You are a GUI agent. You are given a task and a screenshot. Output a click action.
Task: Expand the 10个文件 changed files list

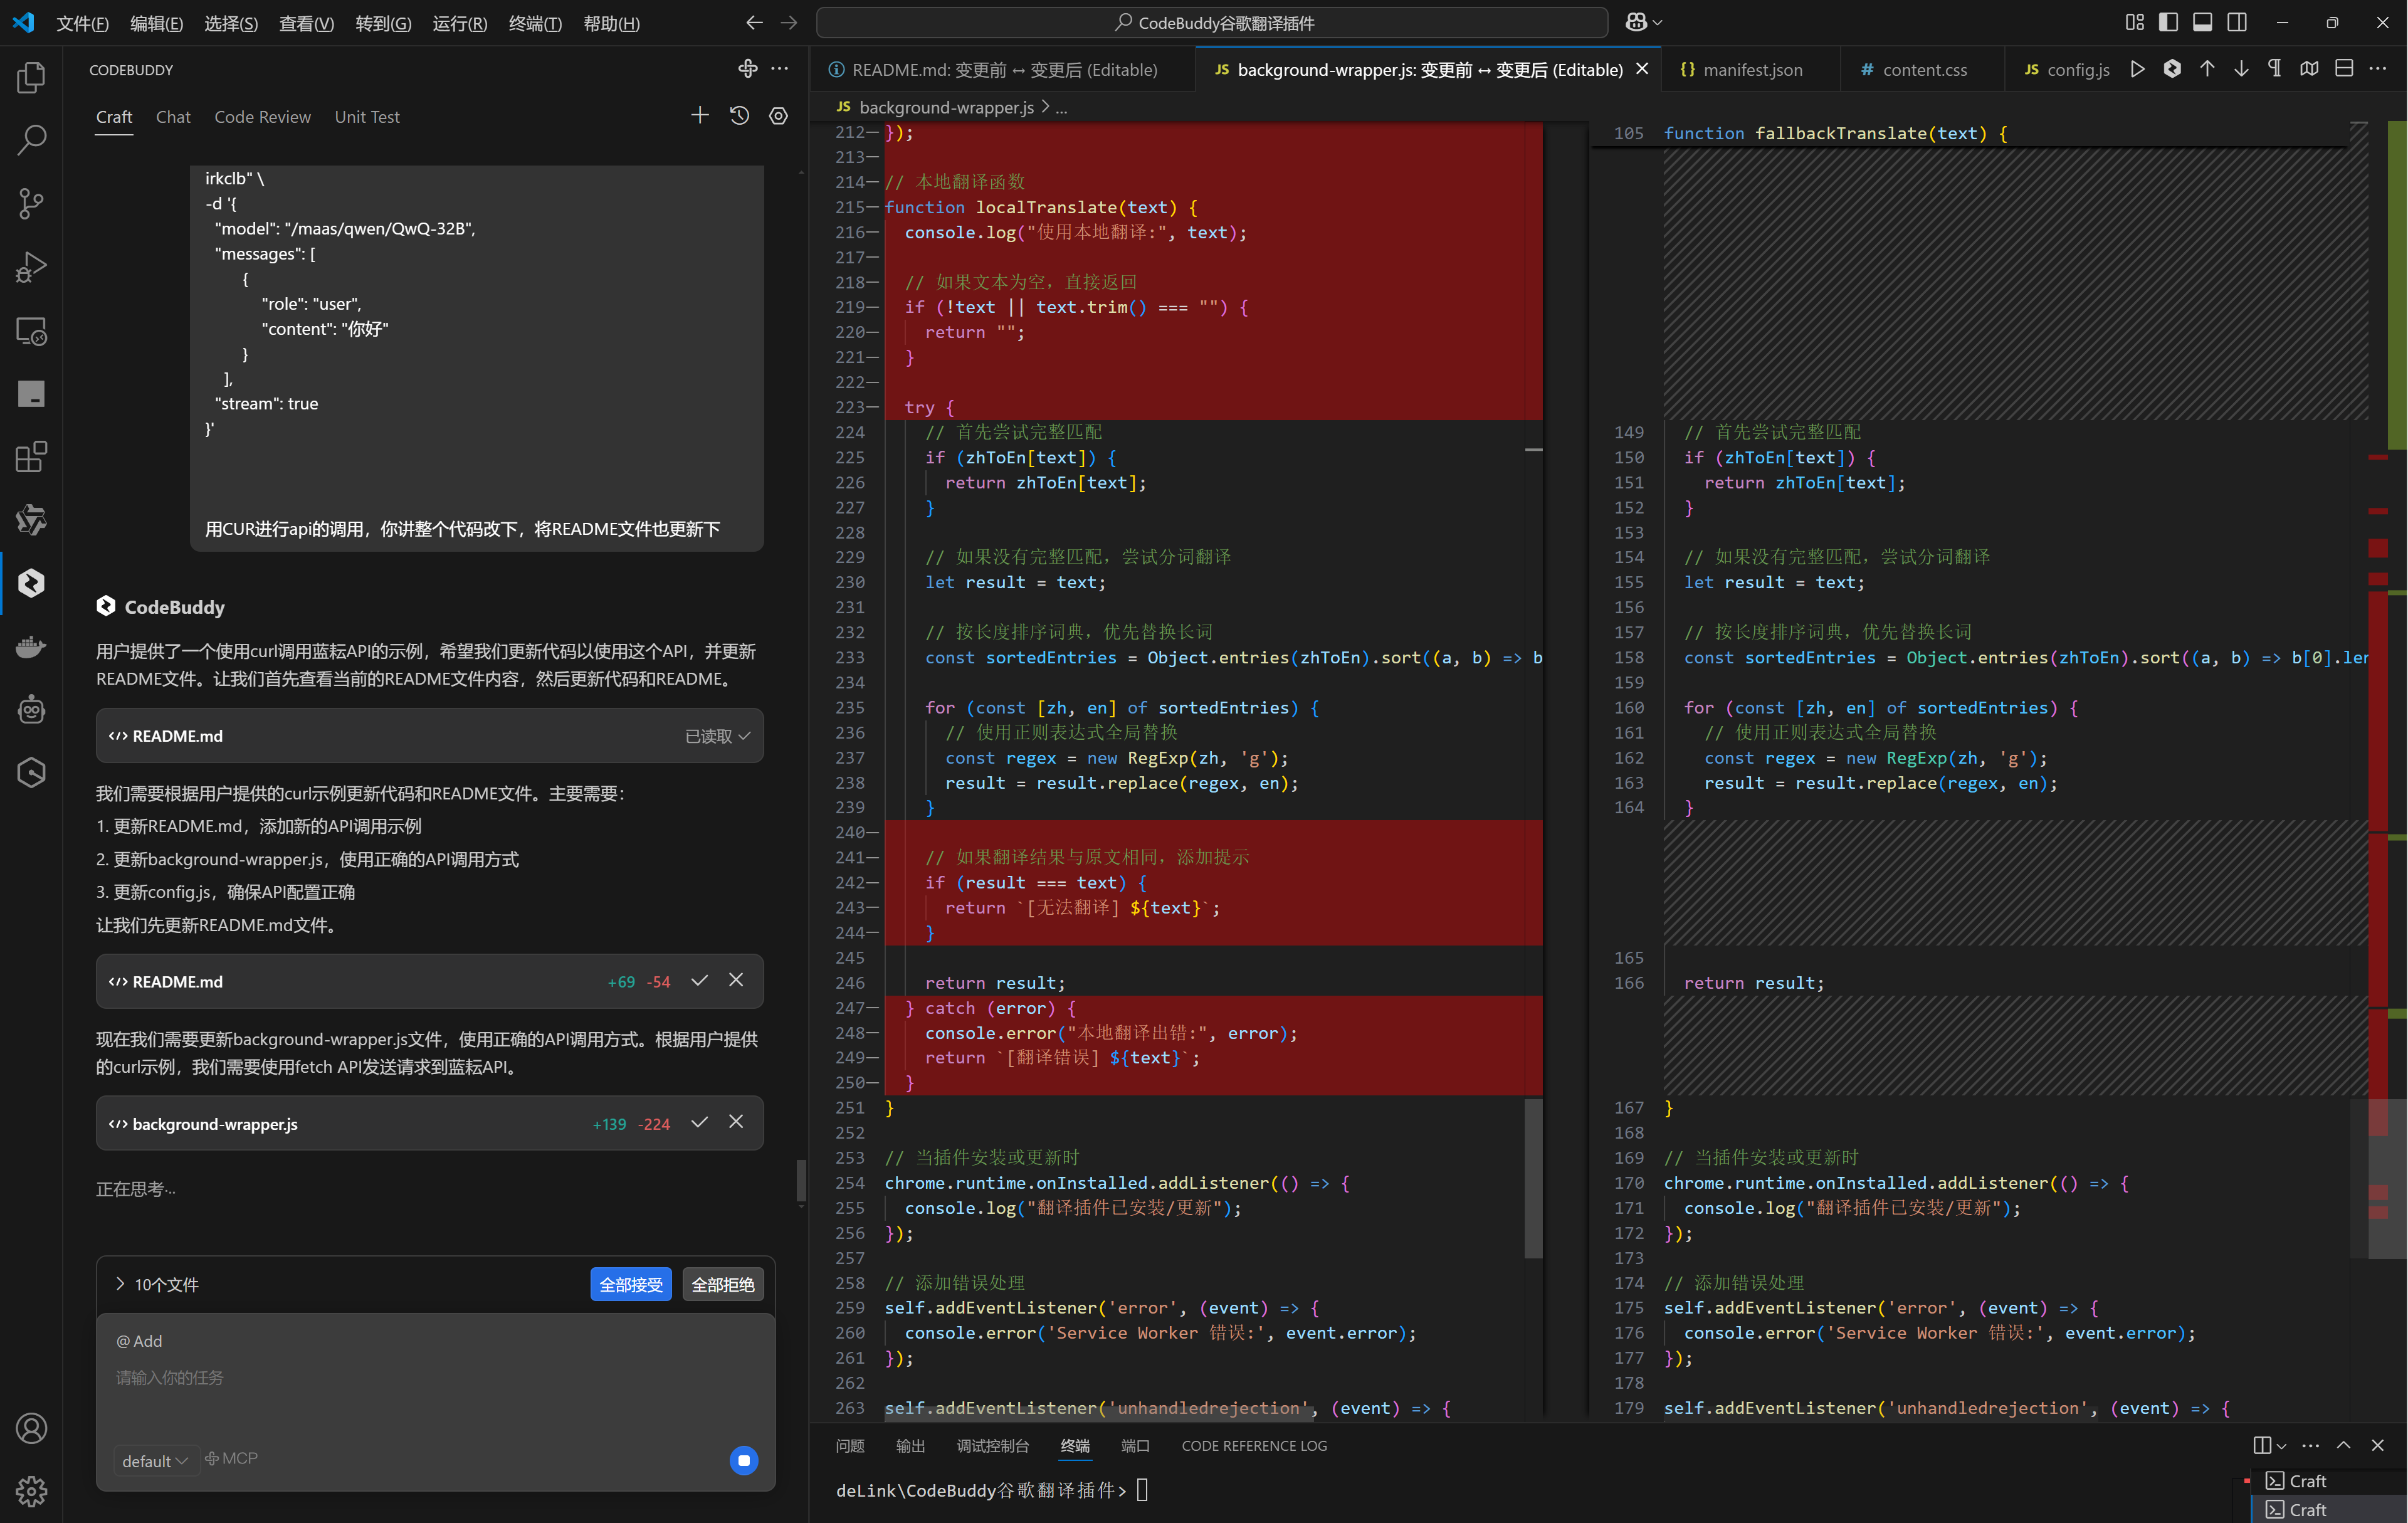(x=120, y=1284)
